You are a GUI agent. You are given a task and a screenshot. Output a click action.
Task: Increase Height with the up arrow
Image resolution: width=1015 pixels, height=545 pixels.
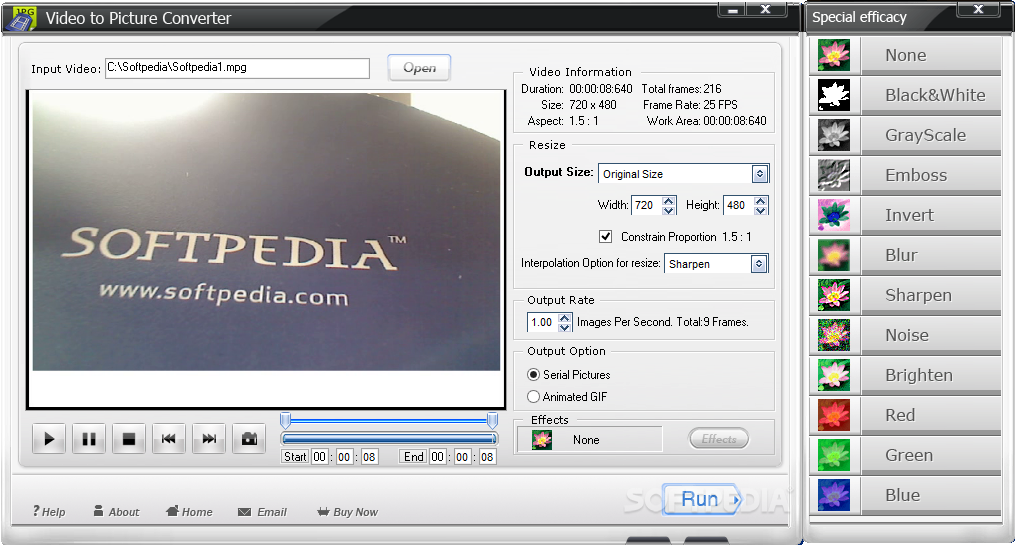click(x=761, y=201)
